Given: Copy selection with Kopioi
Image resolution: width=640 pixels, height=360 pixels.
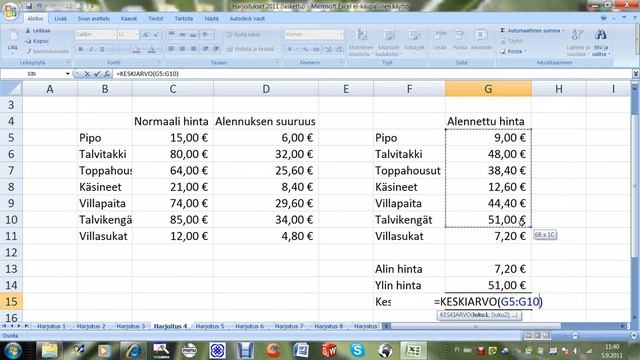Looking at the screenshot, I should (x=37, y=41).
